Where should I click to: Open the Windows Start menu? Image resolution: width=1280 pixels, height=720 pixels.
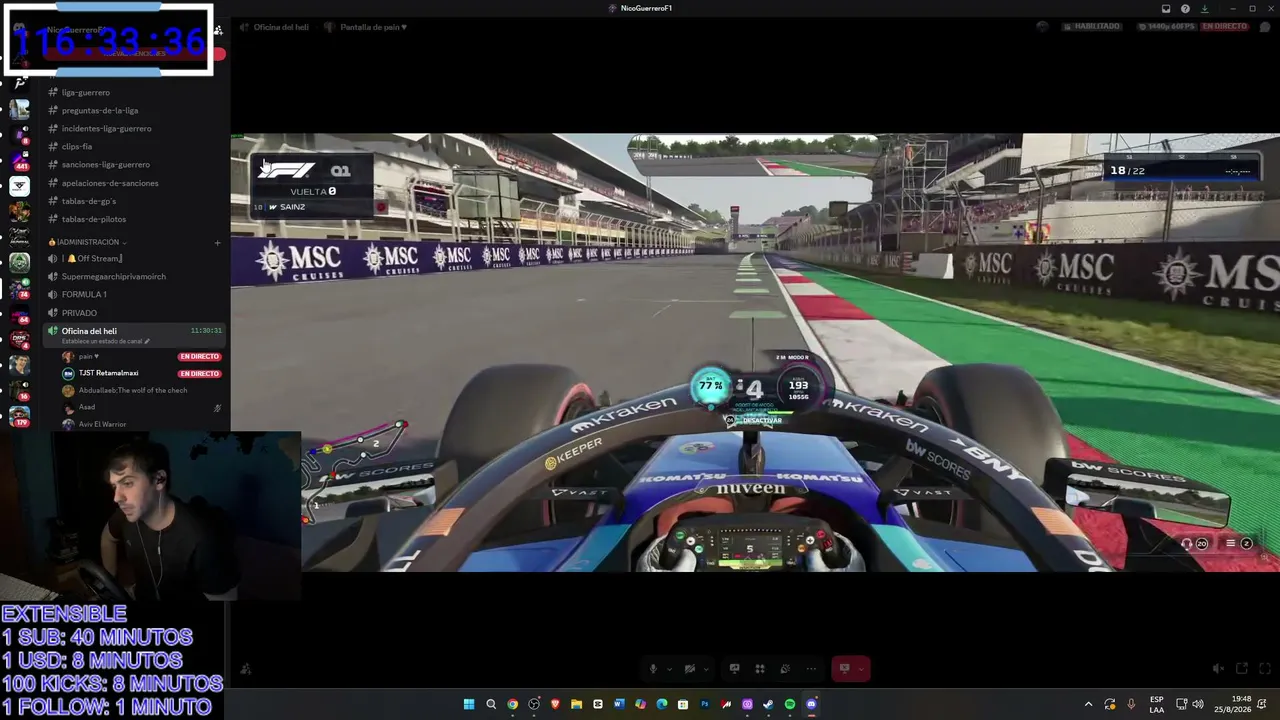tap(468, 704)
